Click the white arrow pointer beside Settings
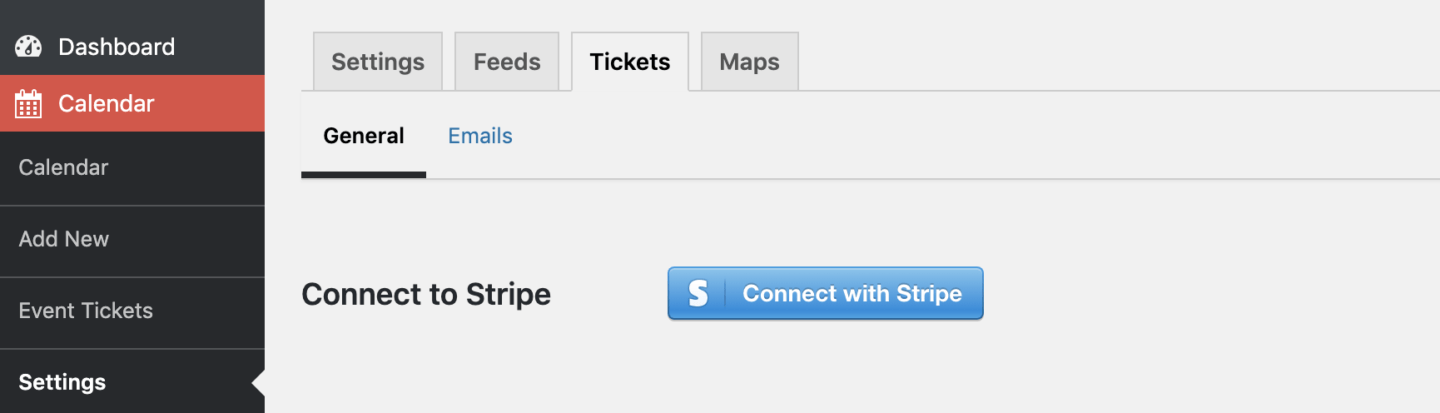Screen dimensions: 1440x413 pyautogui.click(x=258, y=382)
